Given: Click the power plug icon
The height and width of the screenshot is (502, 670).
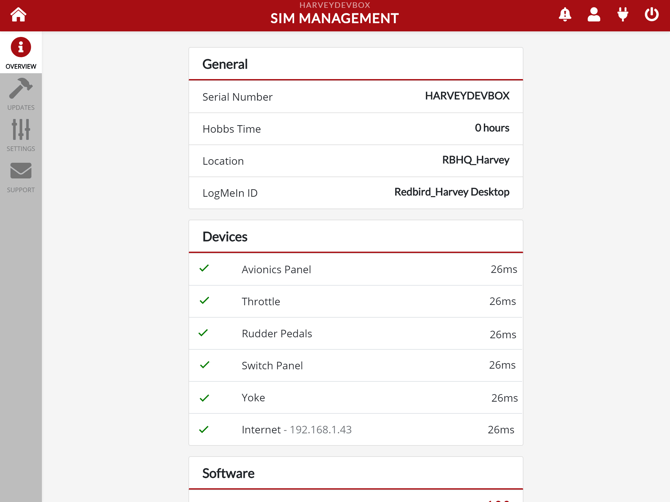Looking at the screenshot, I should (623, 15).
